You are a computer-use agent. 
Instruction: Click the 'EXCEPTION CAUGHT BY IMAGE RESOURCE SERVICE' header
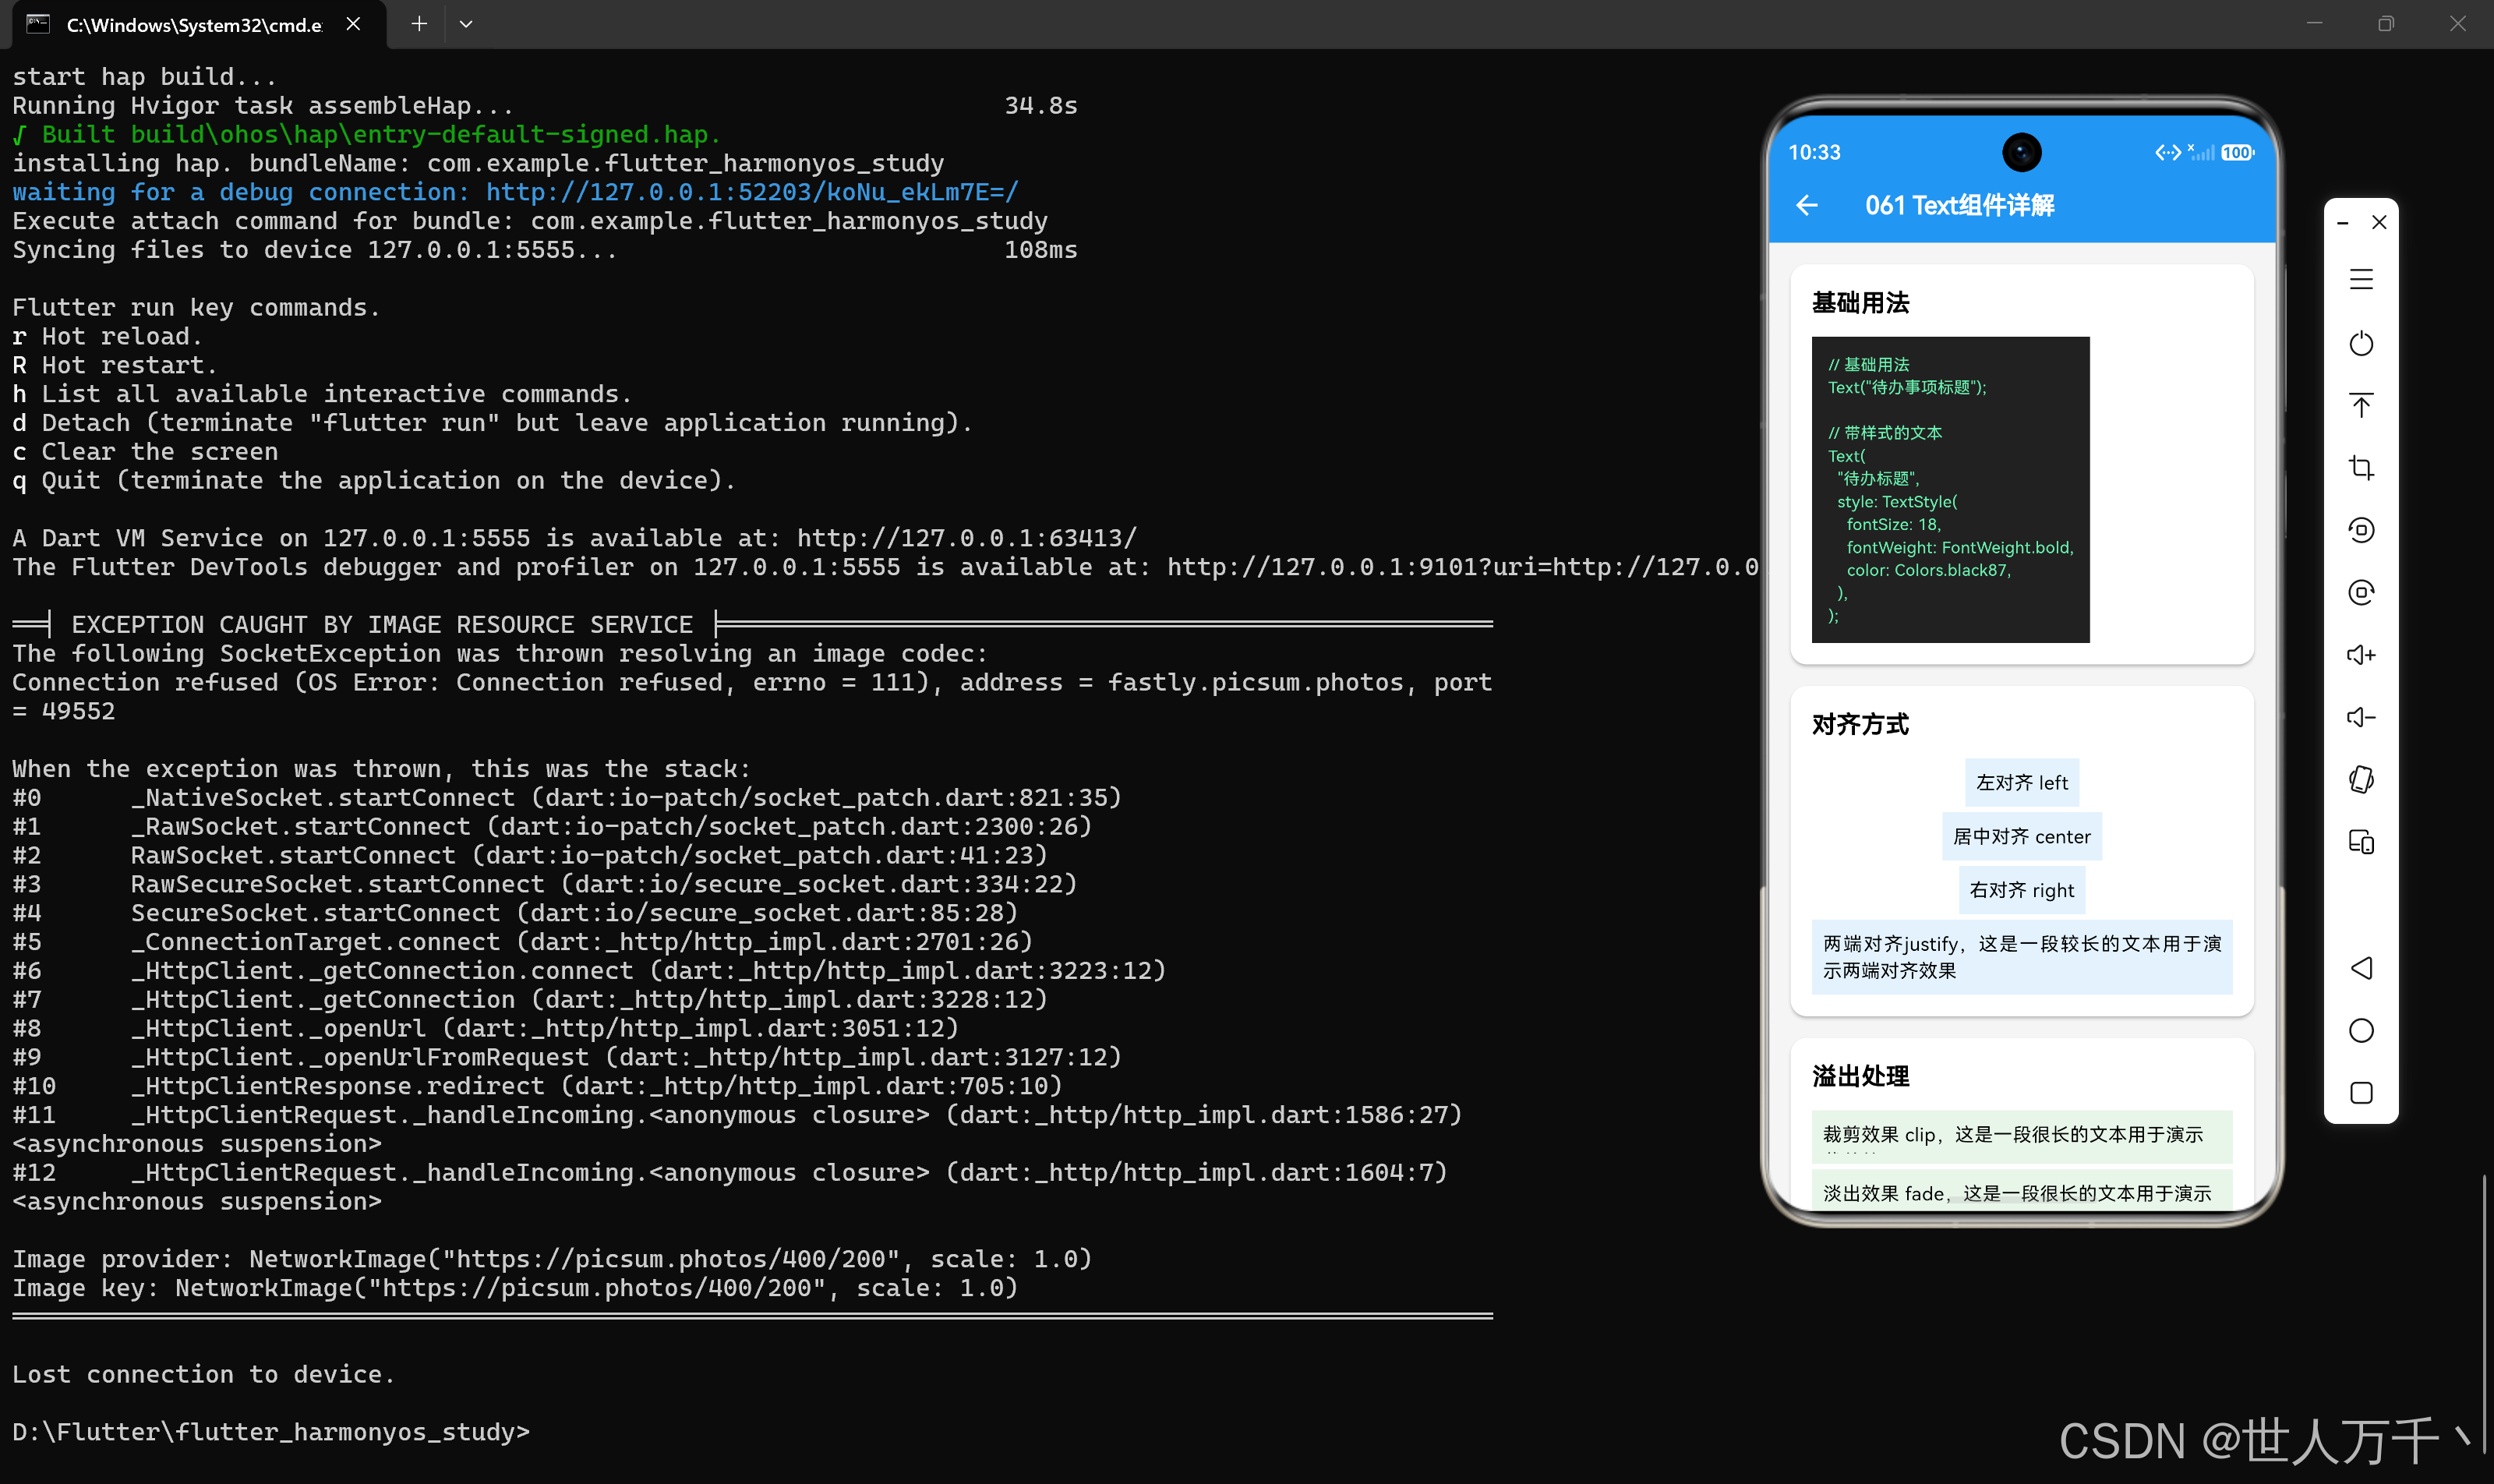(382, 625)
